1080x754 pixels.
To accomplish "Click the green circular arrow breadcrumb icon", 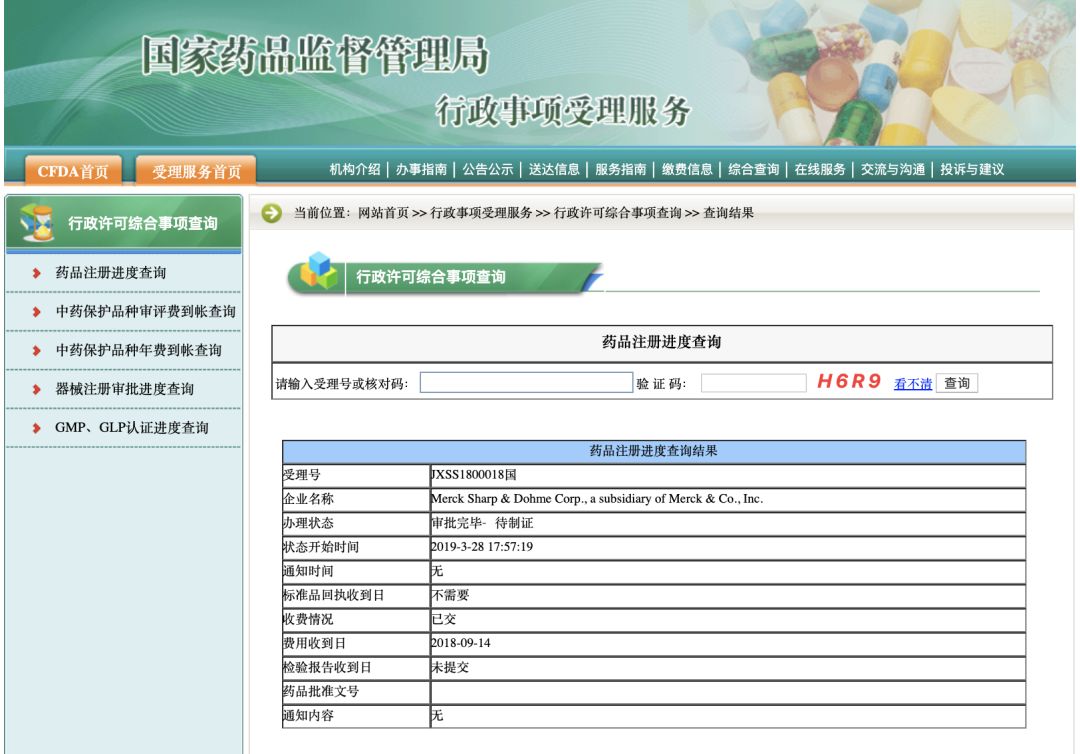I will click(270, 212).
